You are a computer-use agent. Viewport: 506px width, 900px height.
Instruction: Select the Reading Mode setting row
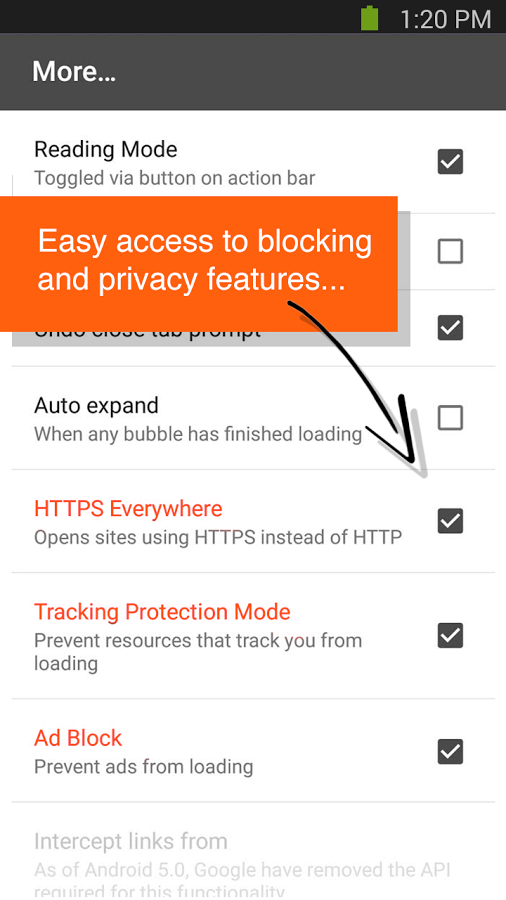pyautogui.click(x=253, y=162)
